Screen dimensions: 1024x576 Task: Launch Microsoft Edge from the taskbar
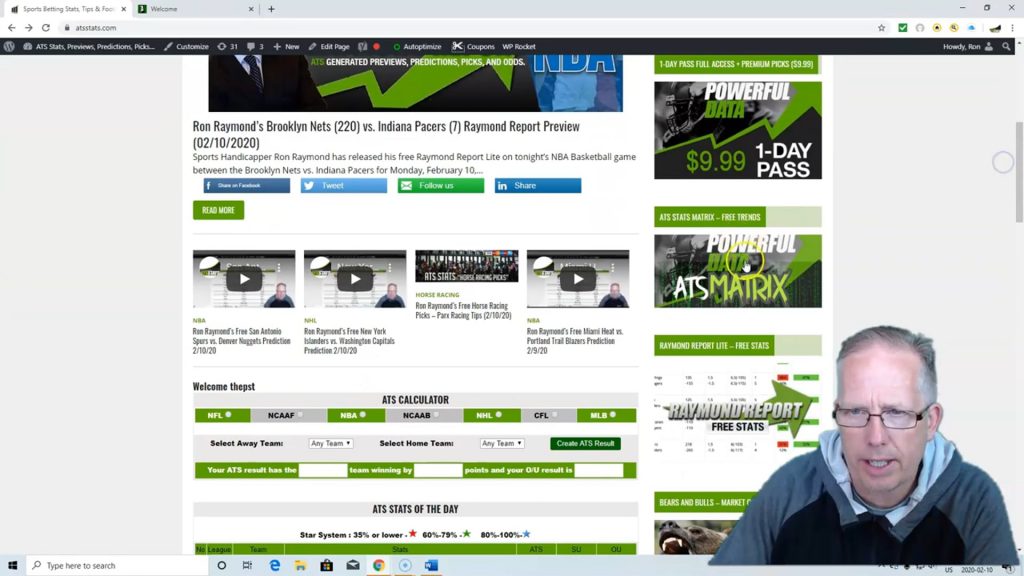274,565
